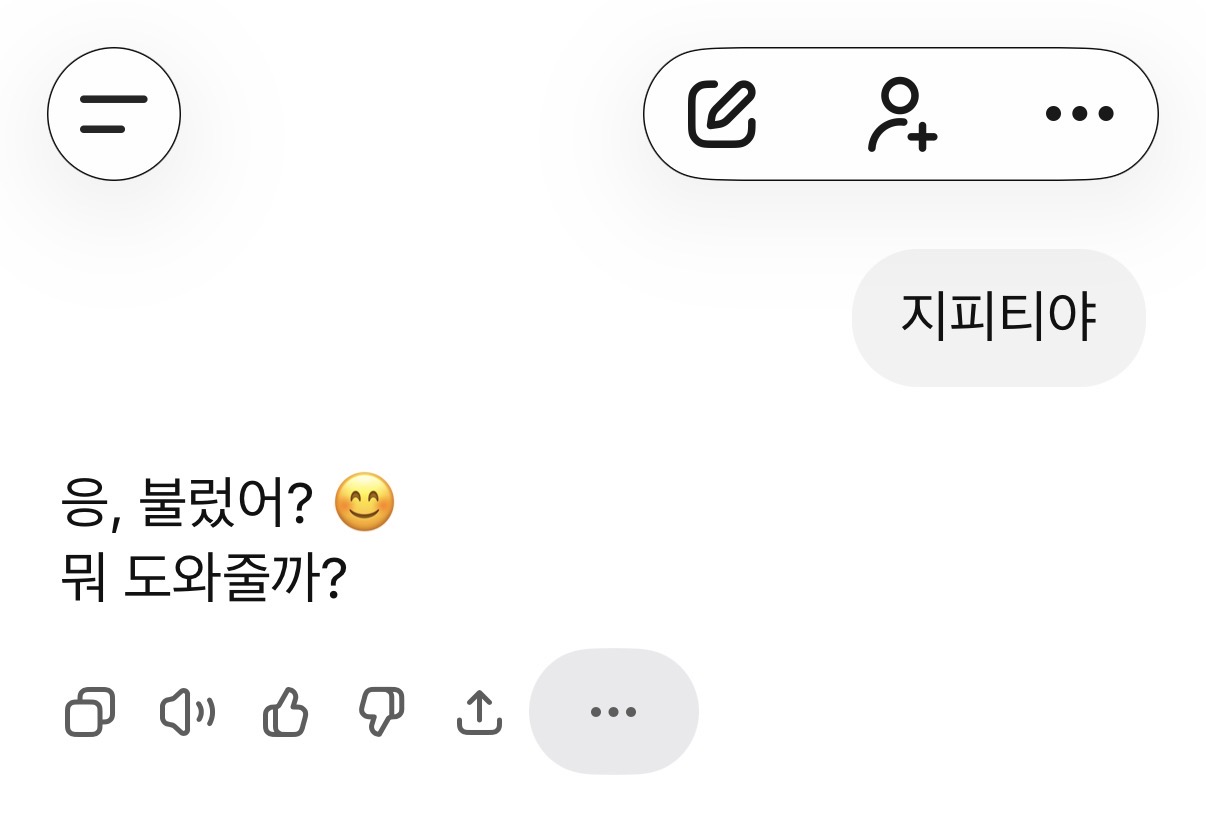
Task: Open the gray pill ellipsis button
Action: tap(613, 712)
